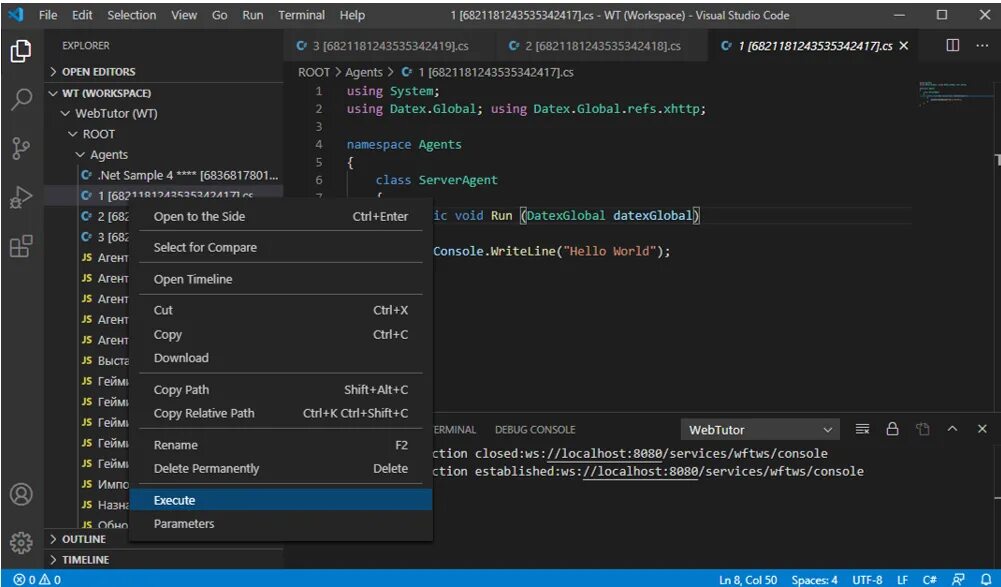
Task: Open output log file icon
Action: click(x=922, y=429)
